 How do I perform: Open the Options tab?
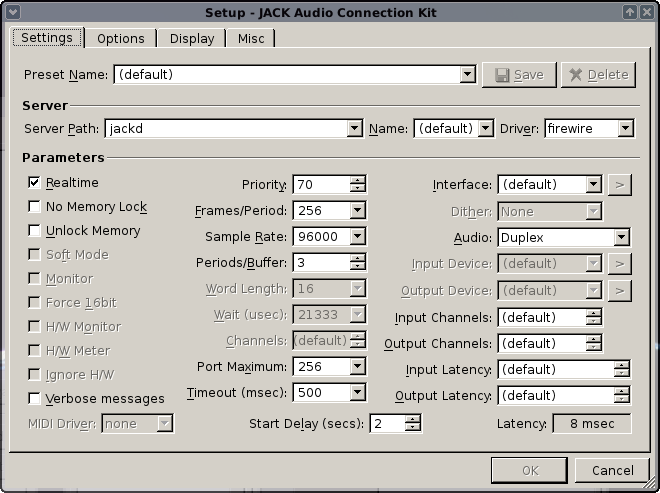pos(121,39)
